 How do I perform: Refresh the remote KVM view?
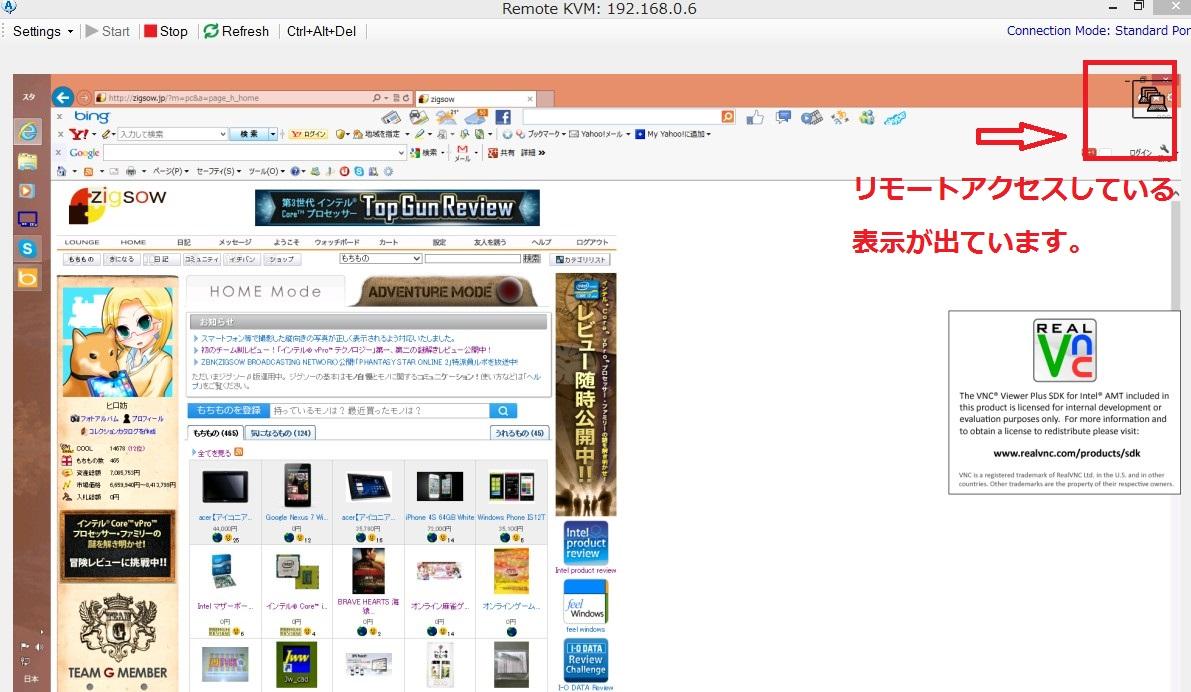click(236, 31)
